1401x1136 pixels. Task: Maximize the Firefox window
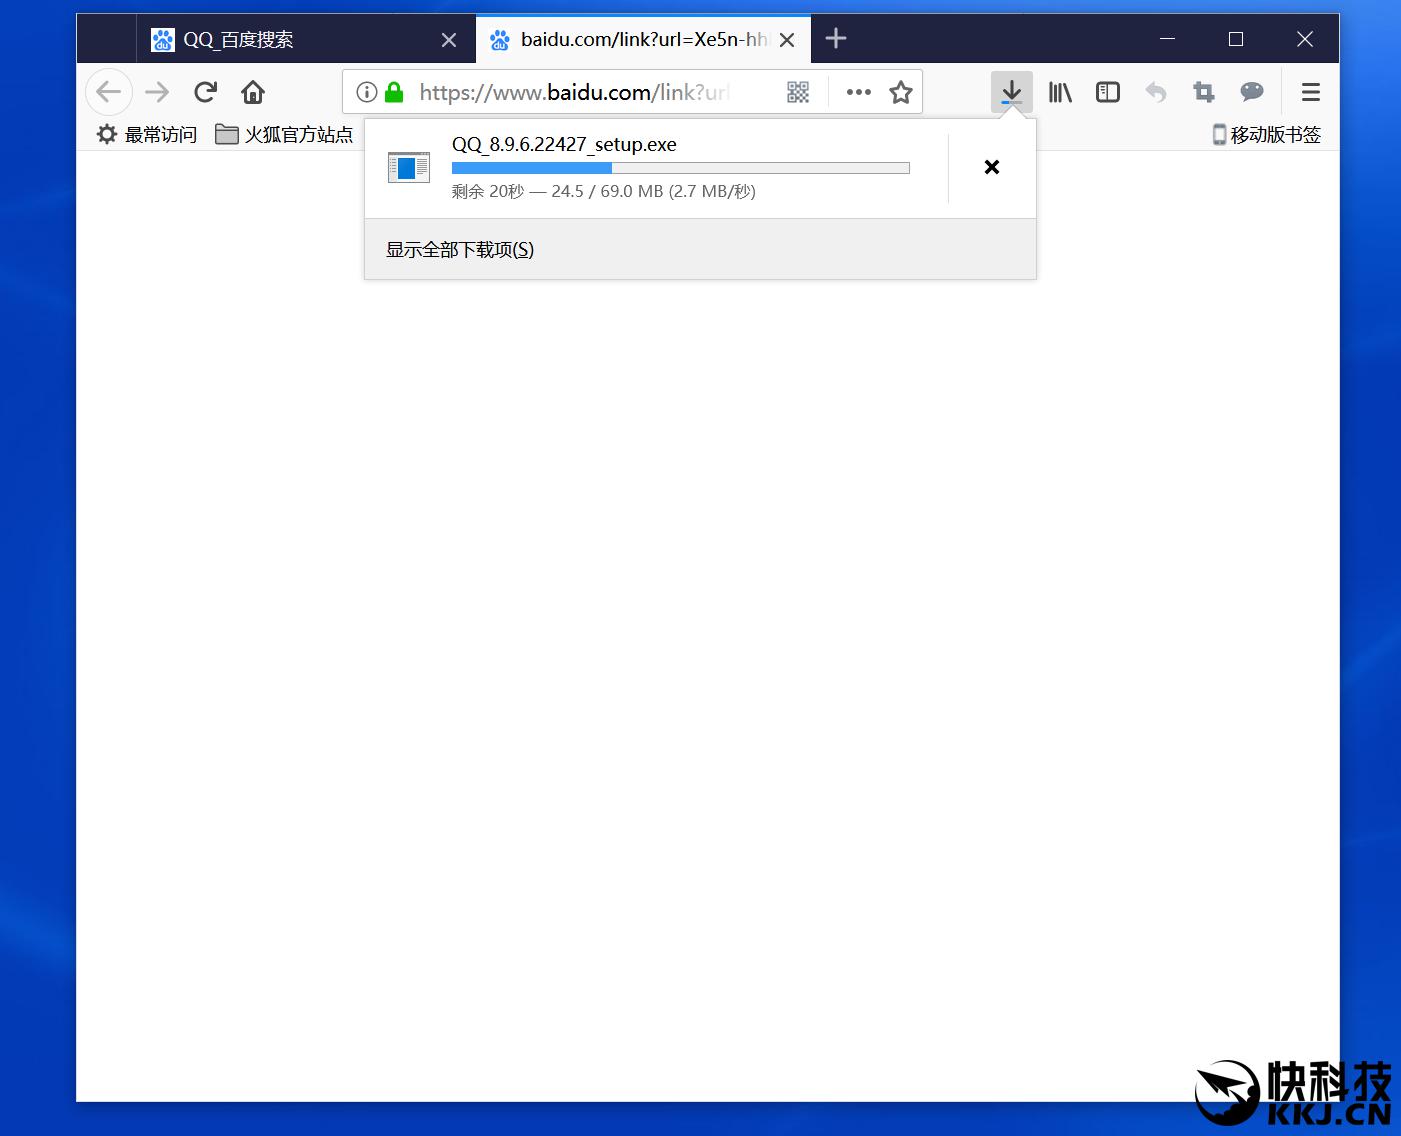pyautogui.click(x=1236, y=39)
